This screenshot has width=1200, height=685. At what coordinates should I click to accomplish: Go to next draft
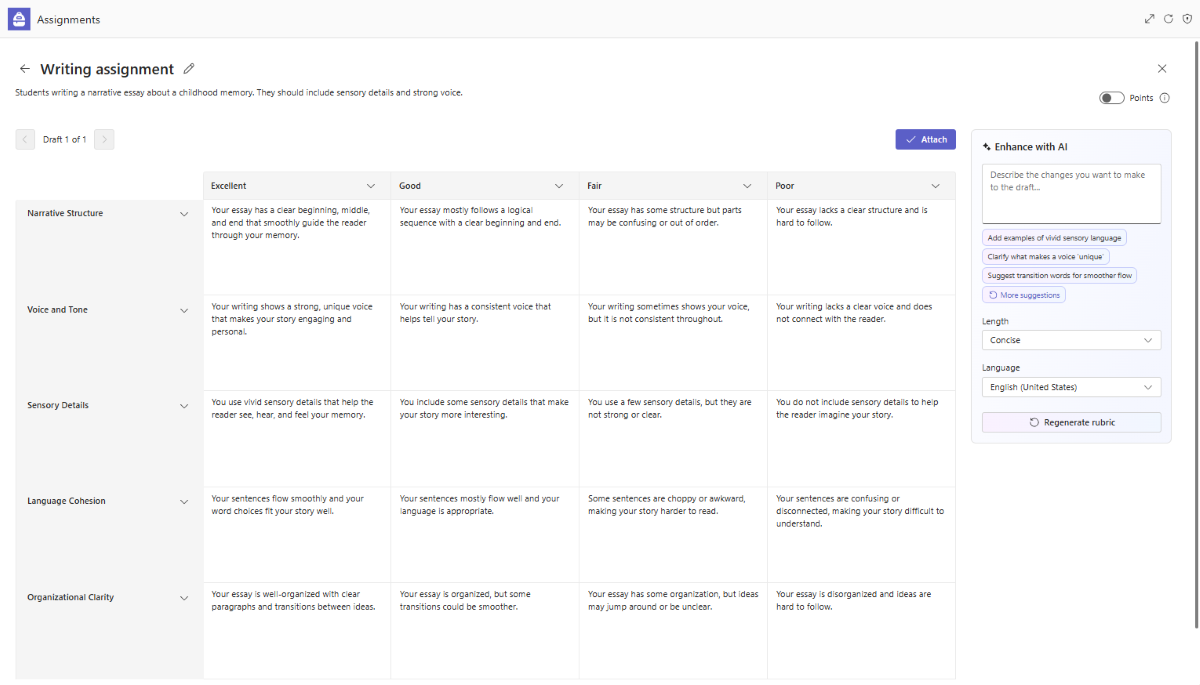[x=104, y=139]
